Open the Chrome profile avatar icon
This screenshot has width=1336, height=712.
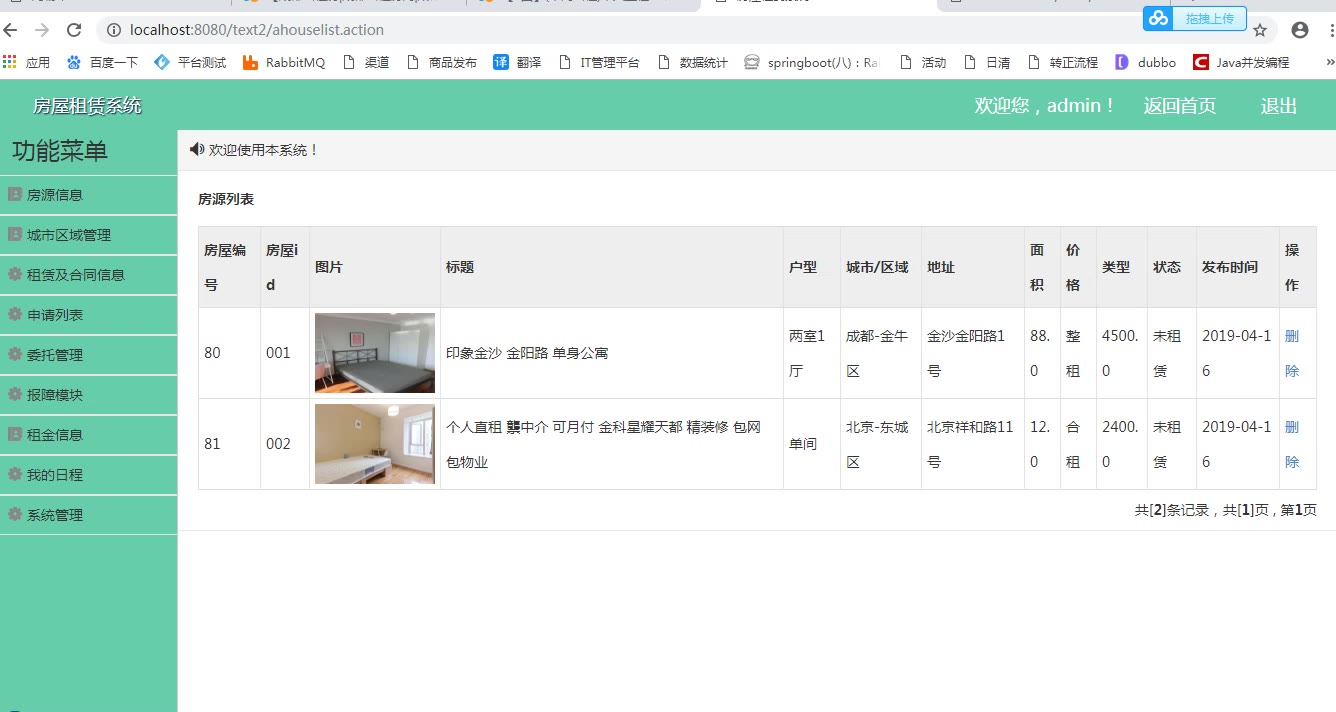1300,30
